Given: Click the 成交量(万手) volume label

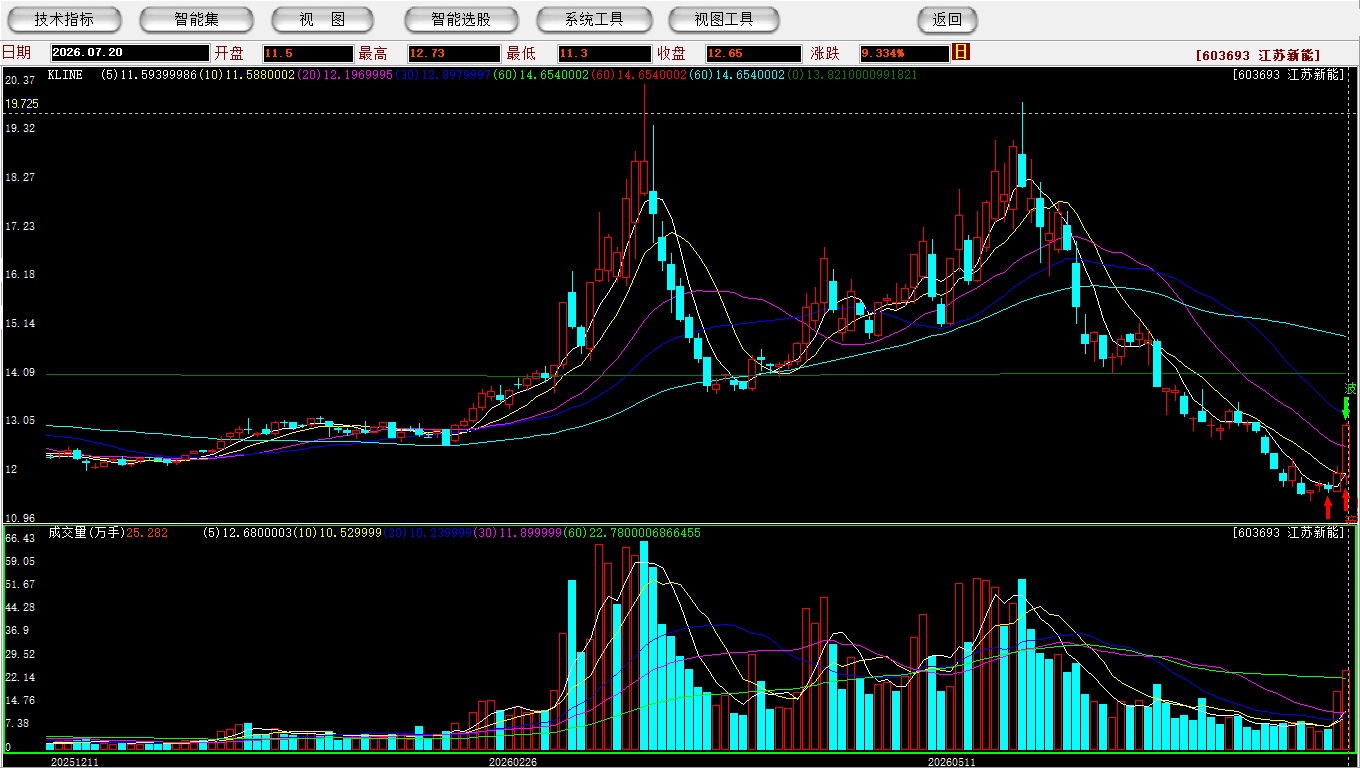Looking at the screenshot, I should (x=86, y=533).
